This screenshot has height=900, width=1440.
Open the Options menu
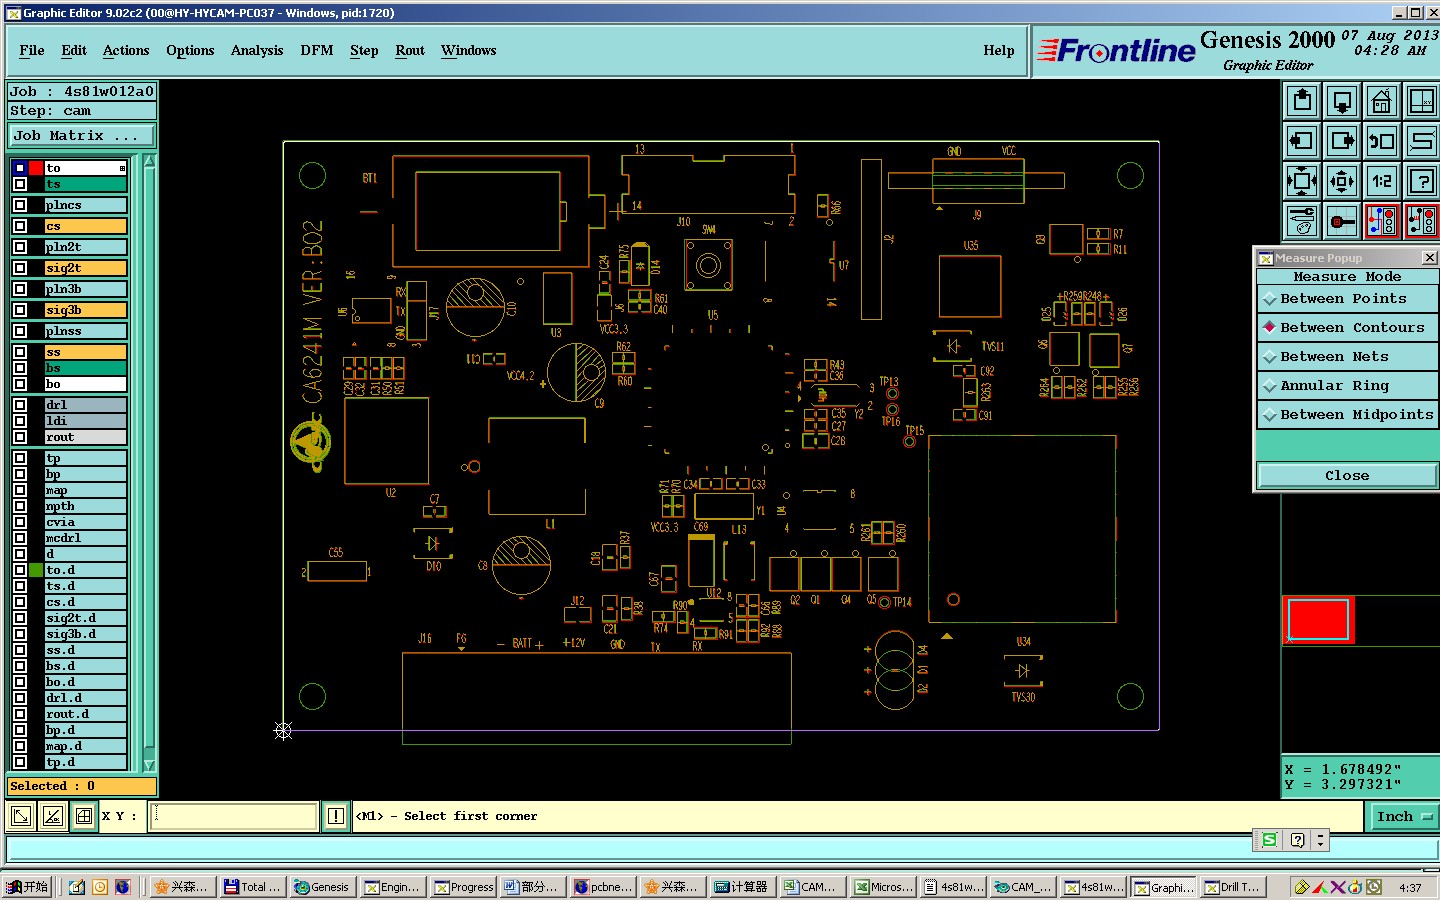[190, 50]
